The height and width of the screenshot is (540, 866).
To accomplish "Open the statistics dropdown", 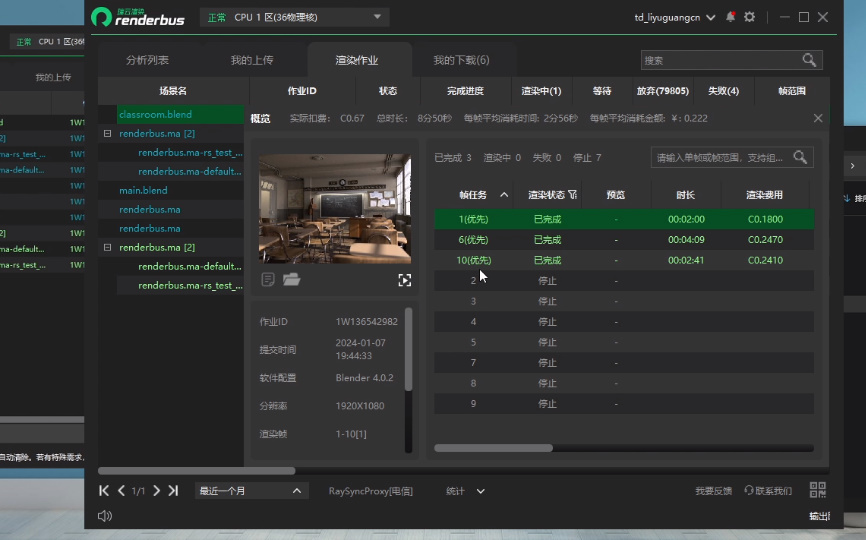I will [x=465, y=491].
